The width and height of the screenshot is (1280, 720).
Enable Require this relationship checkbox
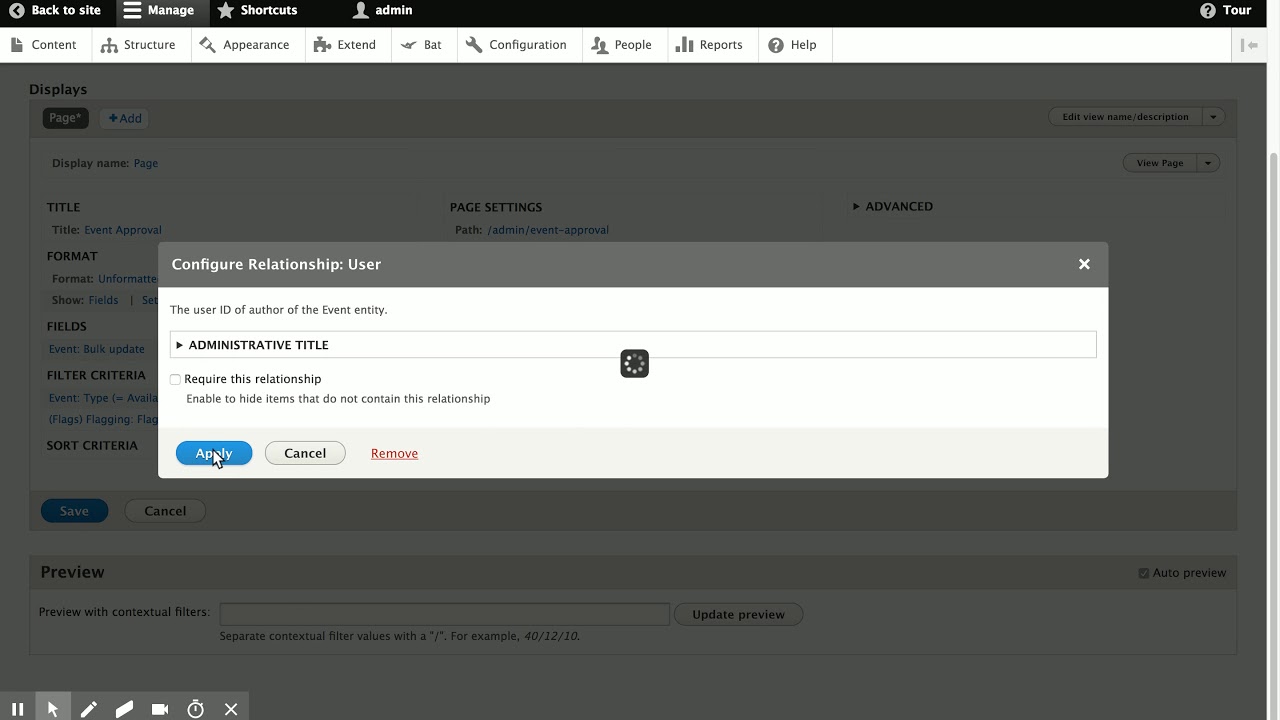tap(175, 379)
